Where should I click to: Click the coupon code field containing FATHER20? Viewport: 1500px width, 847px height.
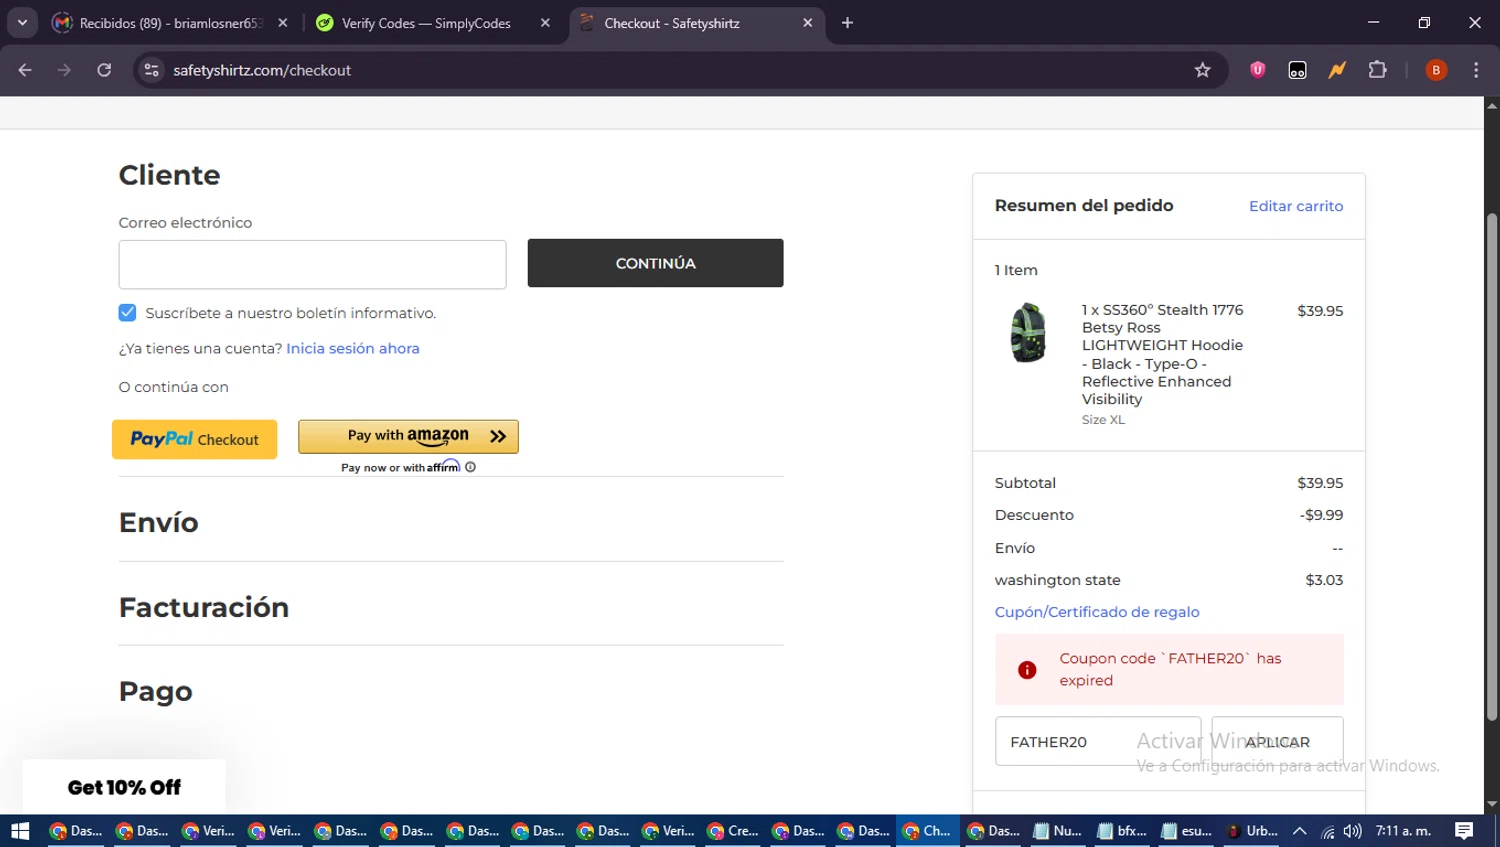tap(1098, 741)
